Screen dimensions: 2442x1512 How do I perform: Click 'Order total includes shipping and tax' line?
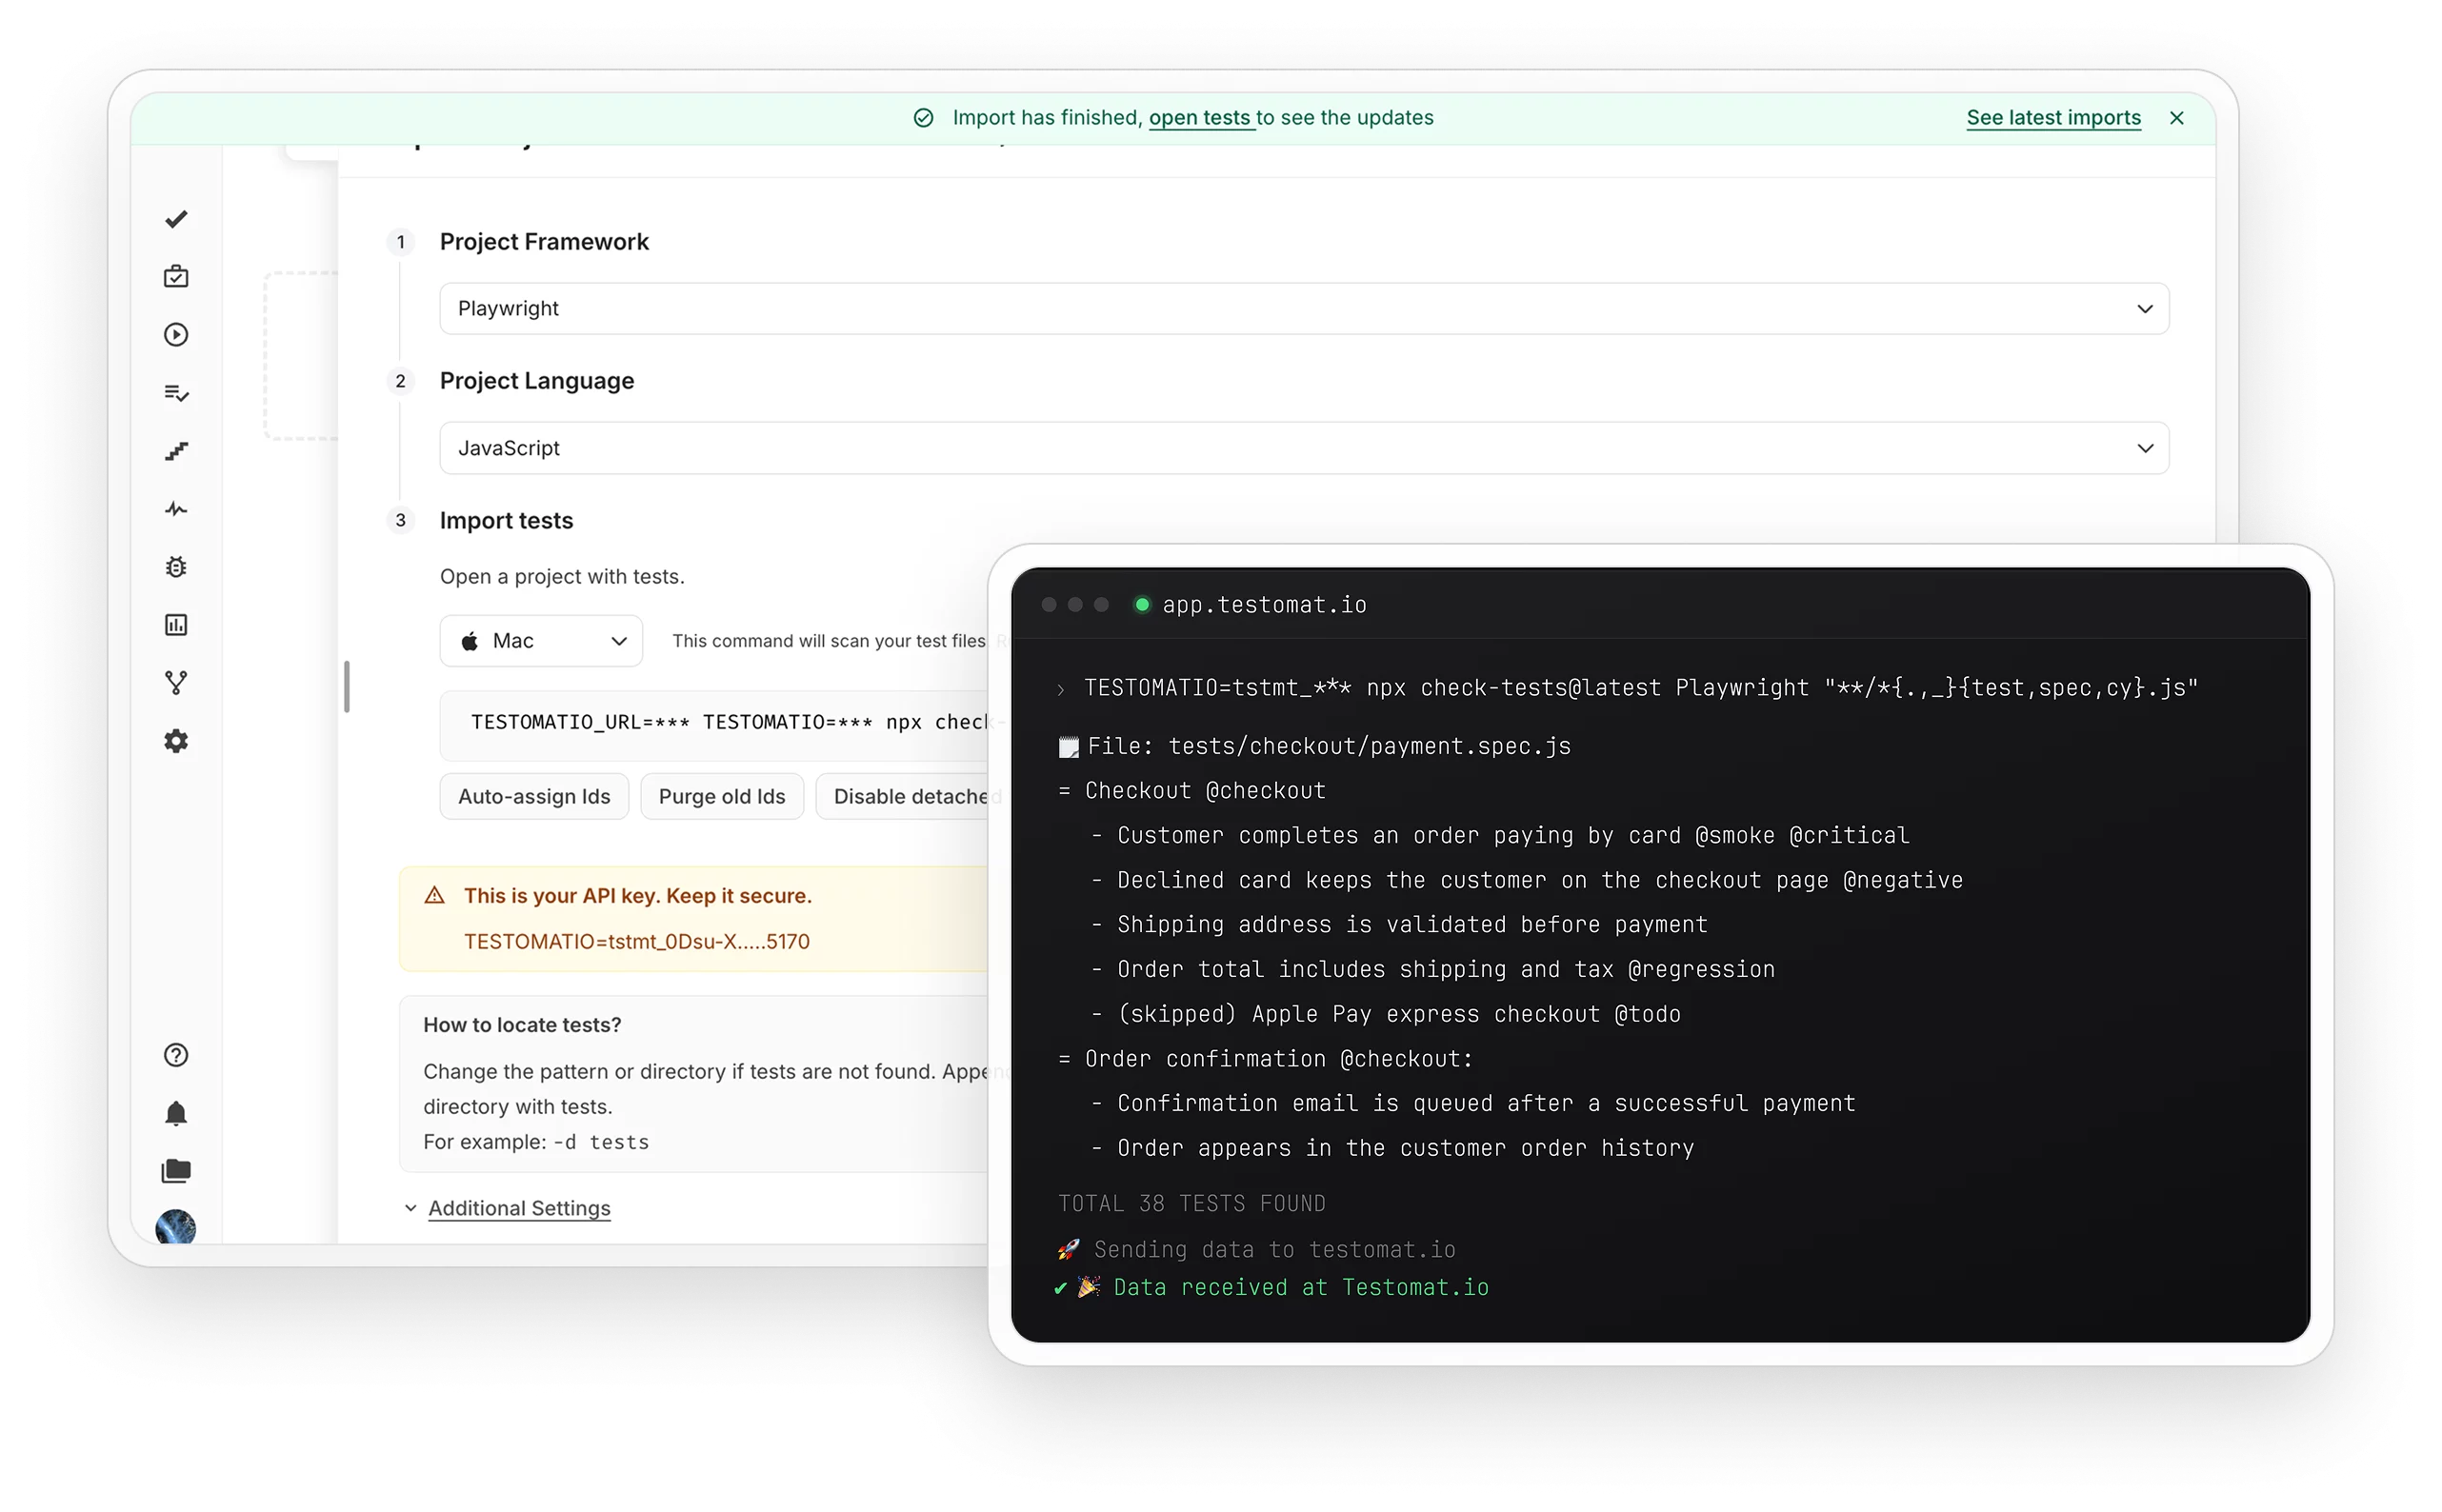(1446, 970)
